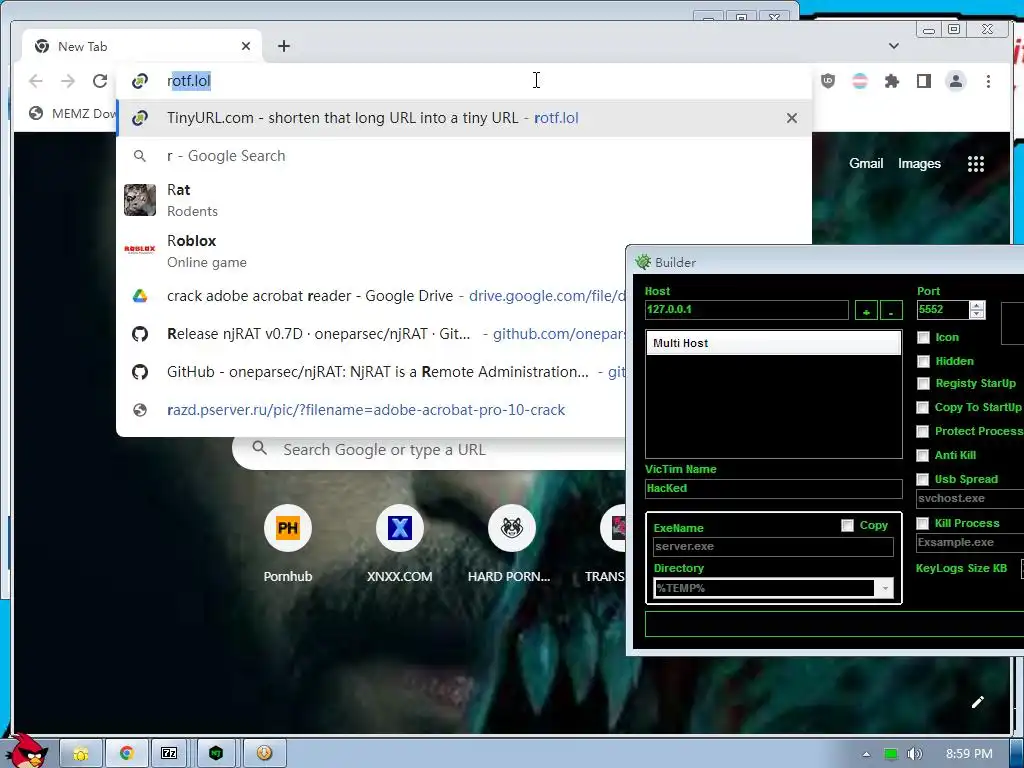Screen dimensions: 1024x768
Task: Open Chrome's three-dot menu
Action: point(988,81)
